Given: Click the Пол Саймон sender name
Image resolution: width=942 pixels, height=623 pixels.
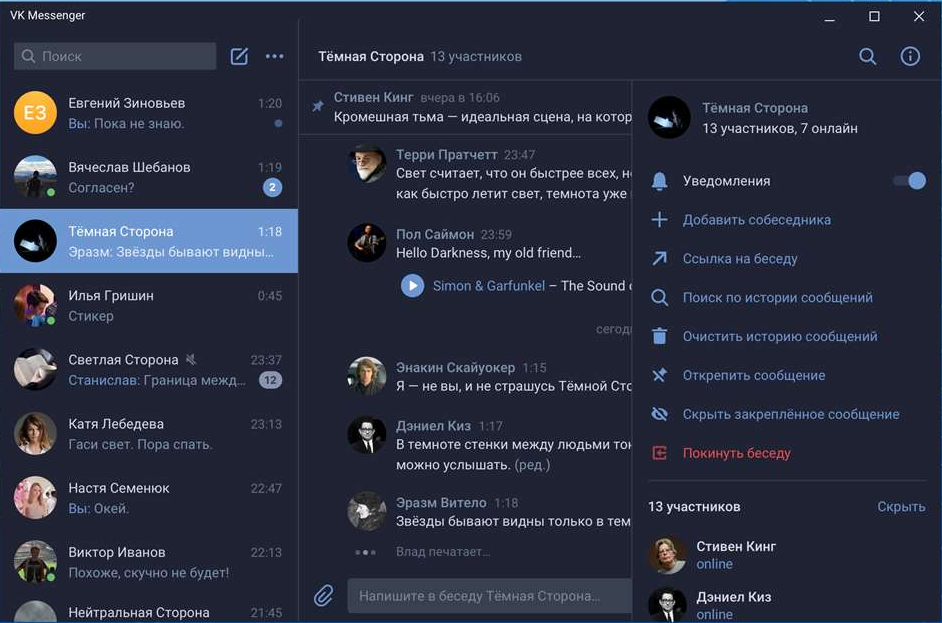Looking at the screenshot, I should coord(435,234).
